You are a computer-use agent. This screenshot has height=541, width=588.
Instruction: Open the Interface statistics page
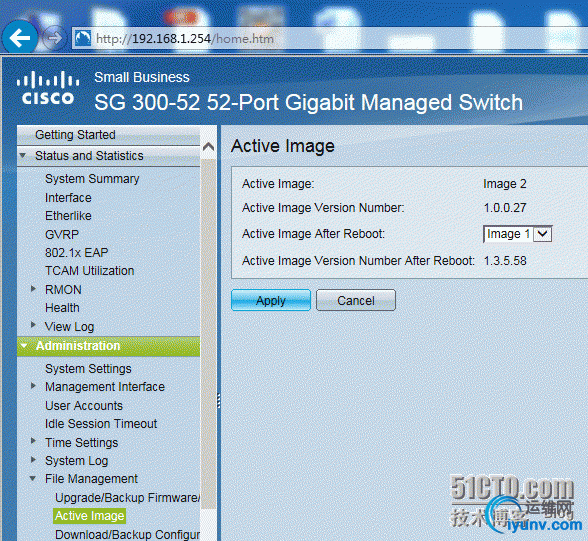68,198
